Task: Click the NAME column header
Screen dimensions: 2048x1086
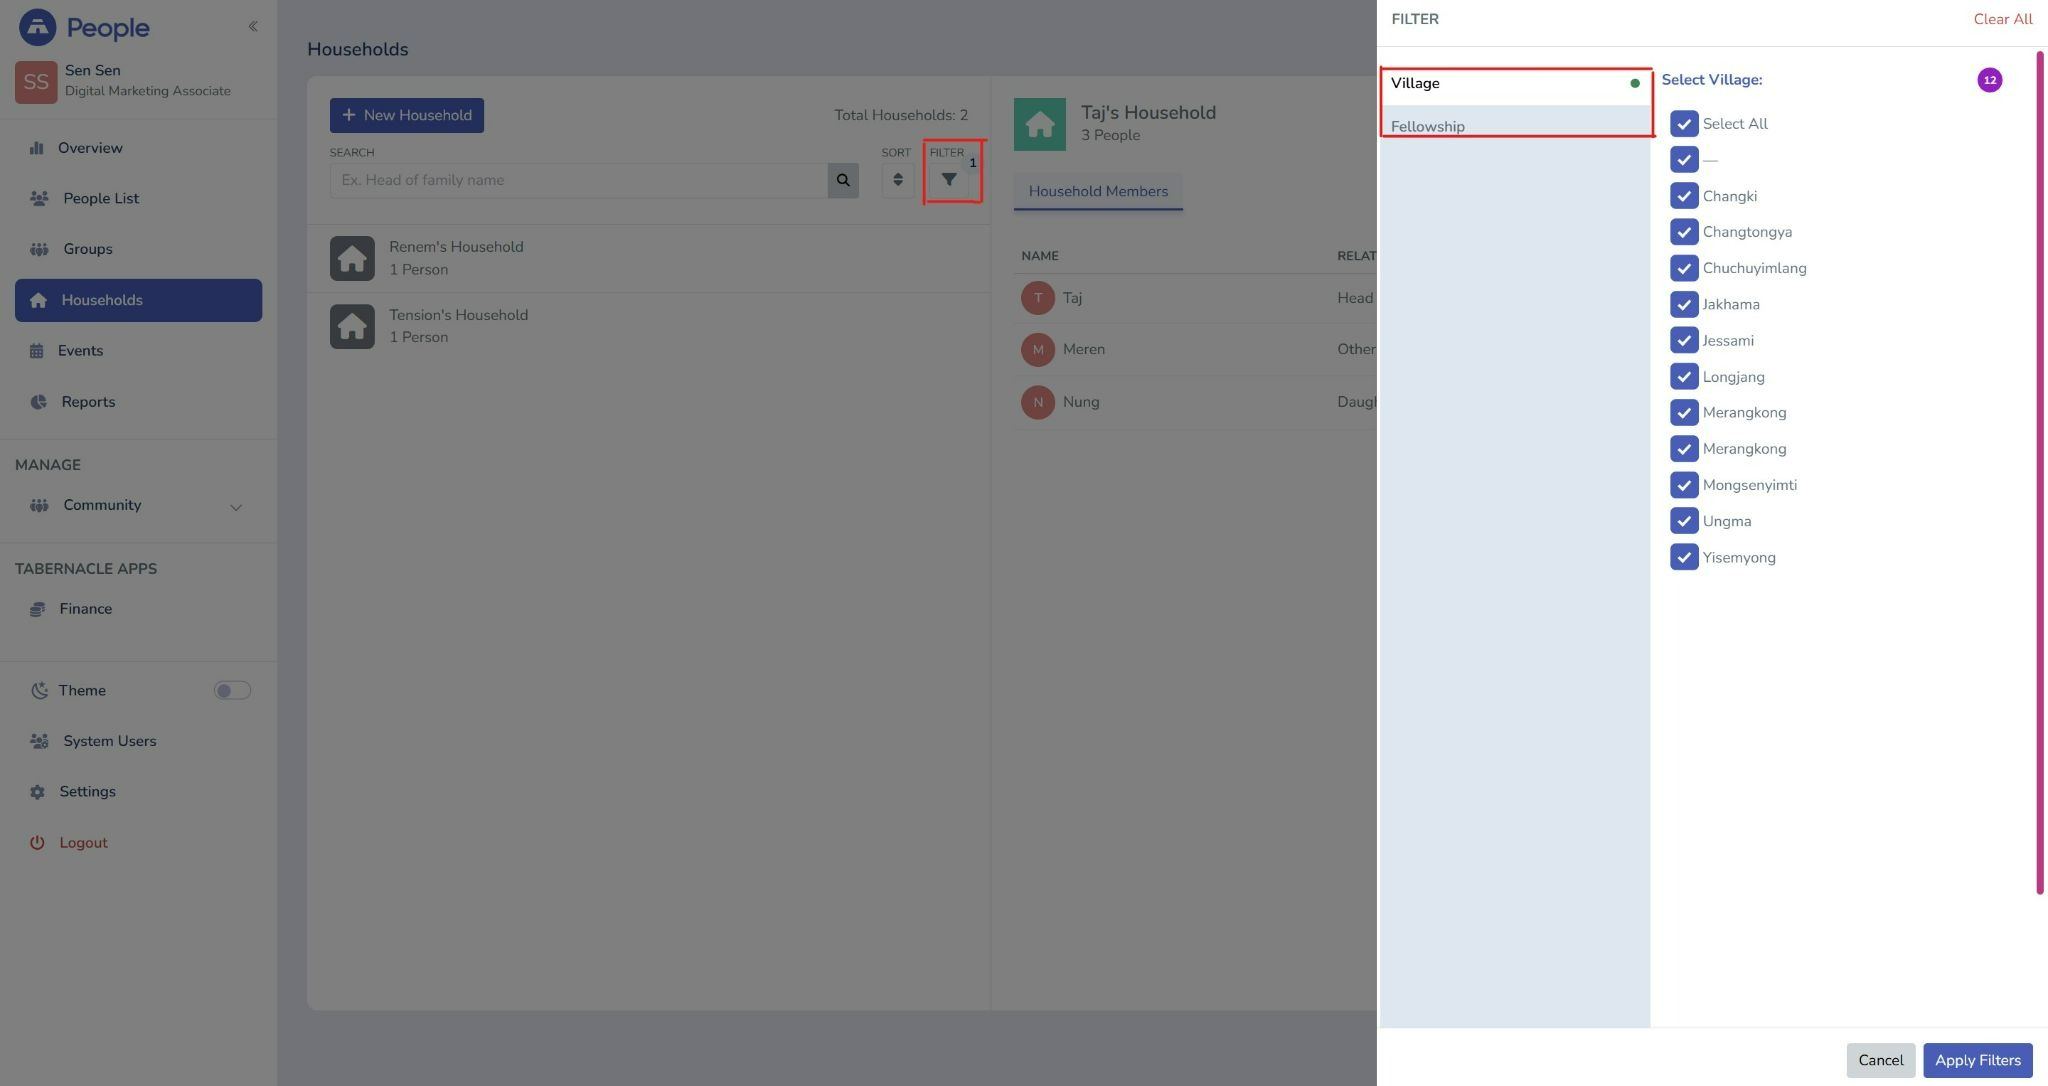Action: (1040, 256)
